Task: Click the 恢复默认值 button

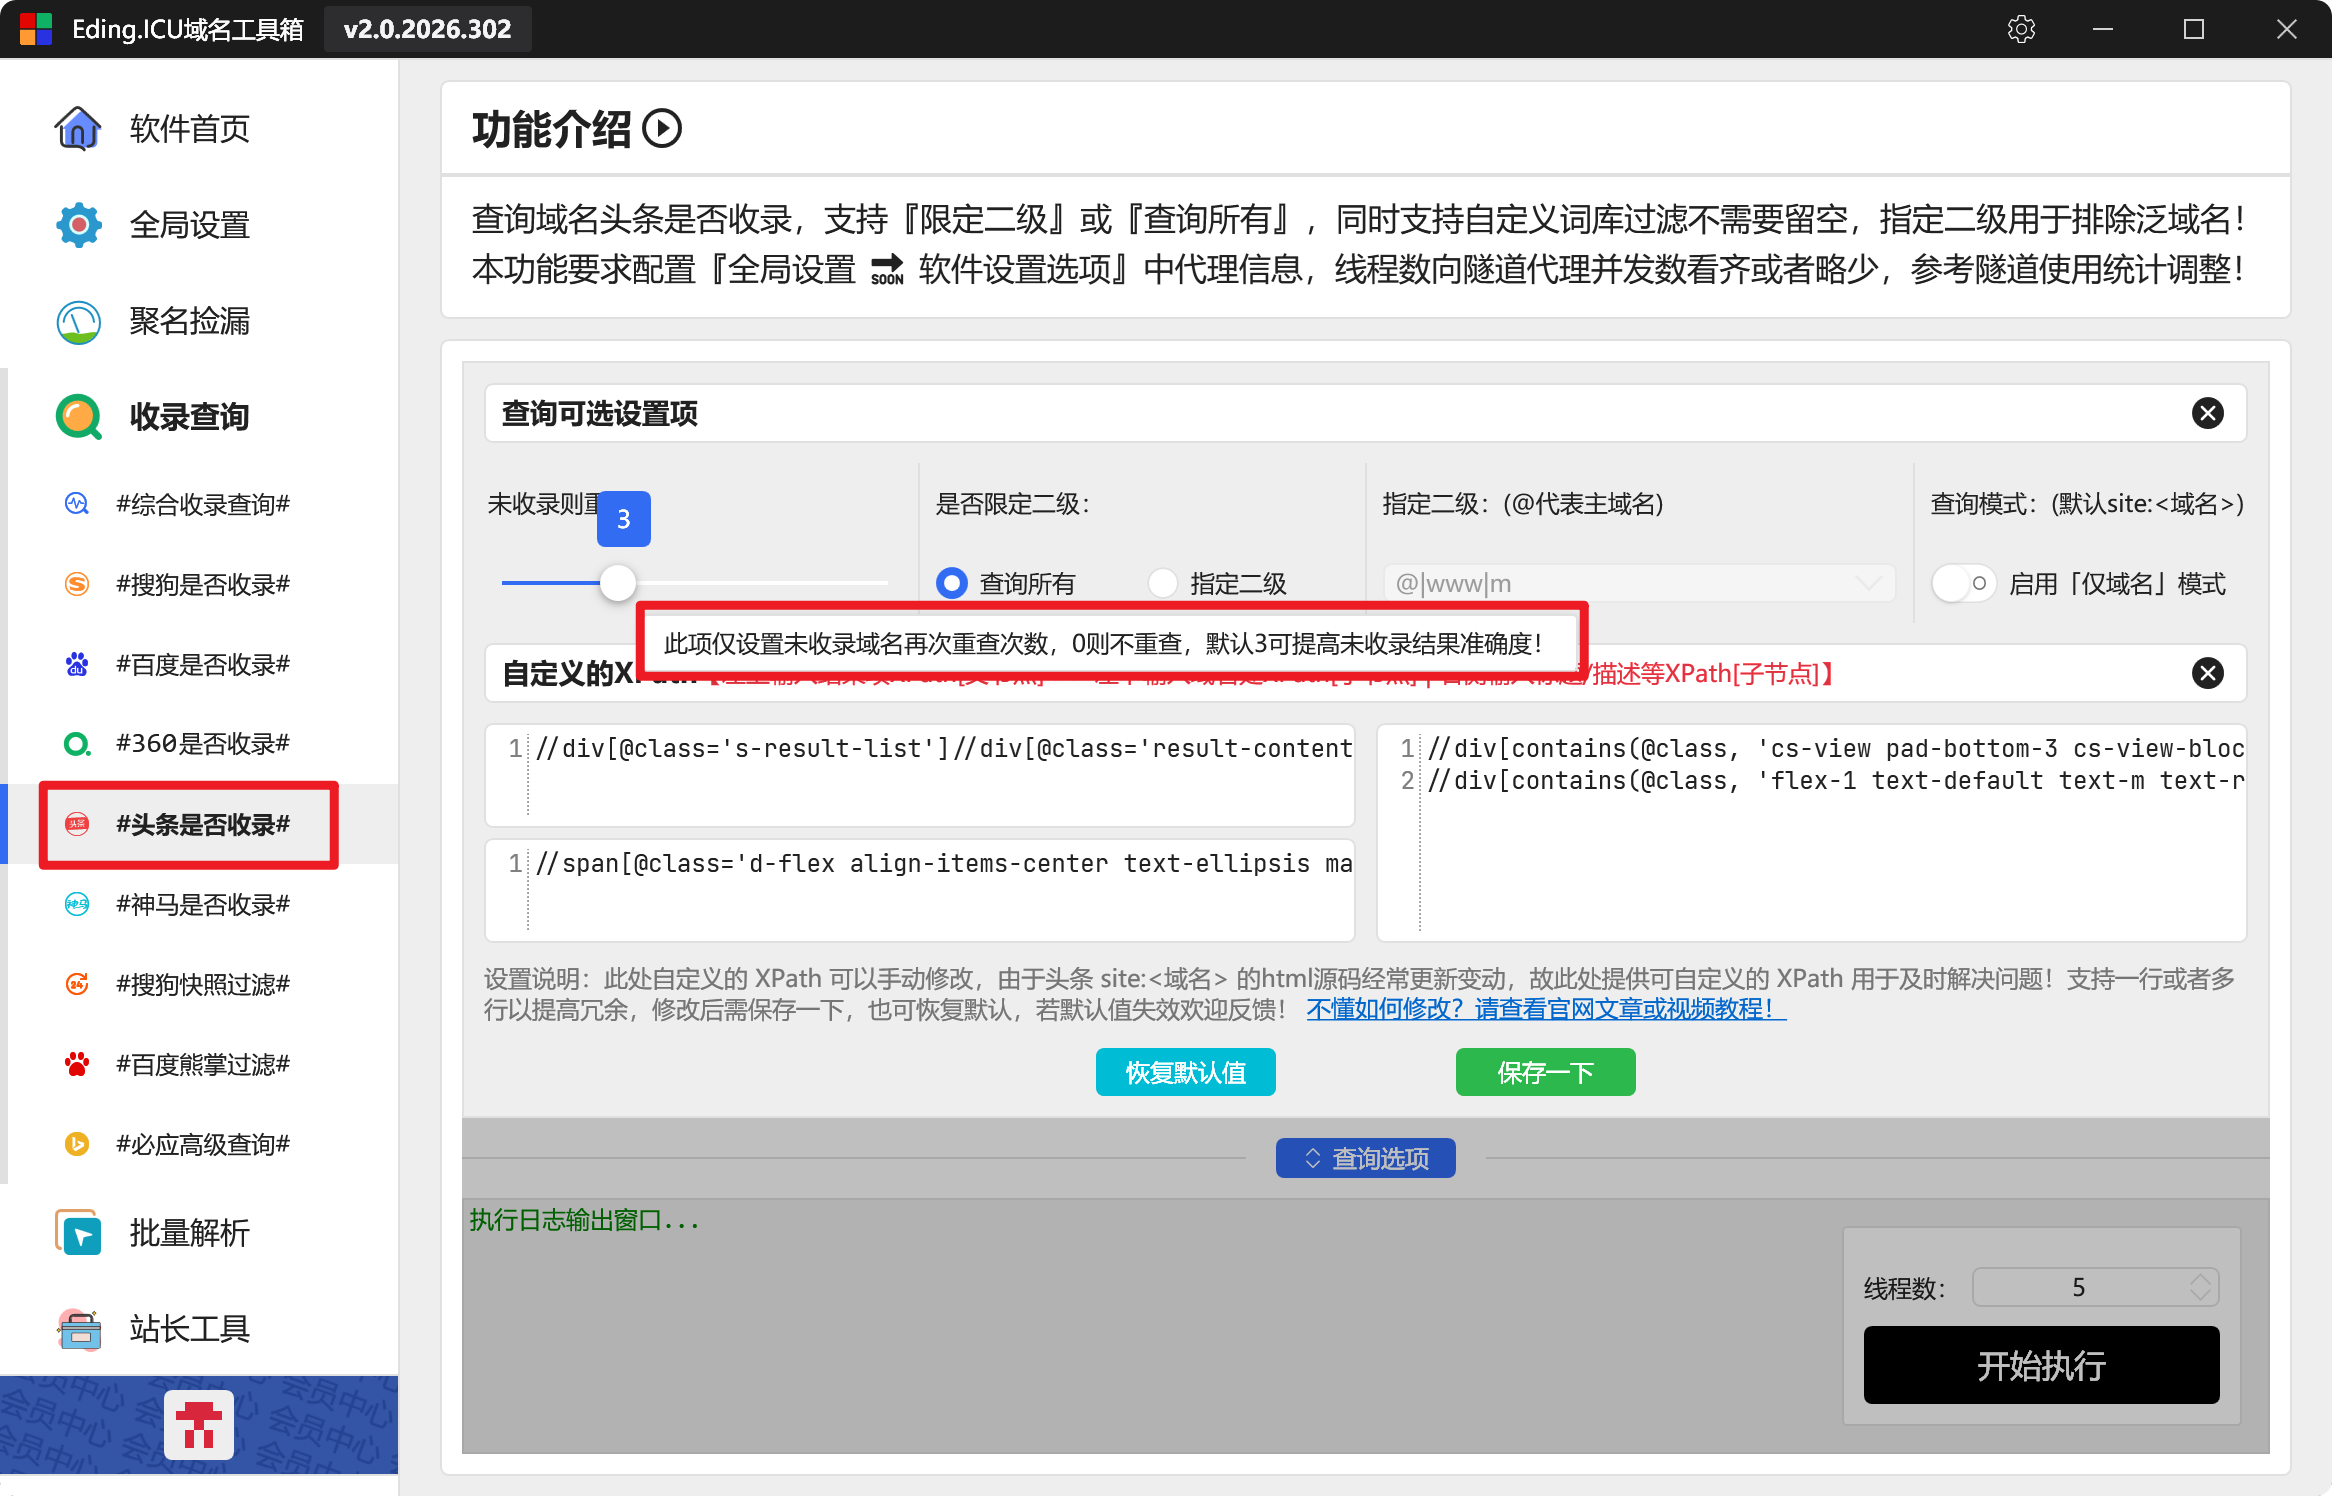Action: (1185, 1072)
